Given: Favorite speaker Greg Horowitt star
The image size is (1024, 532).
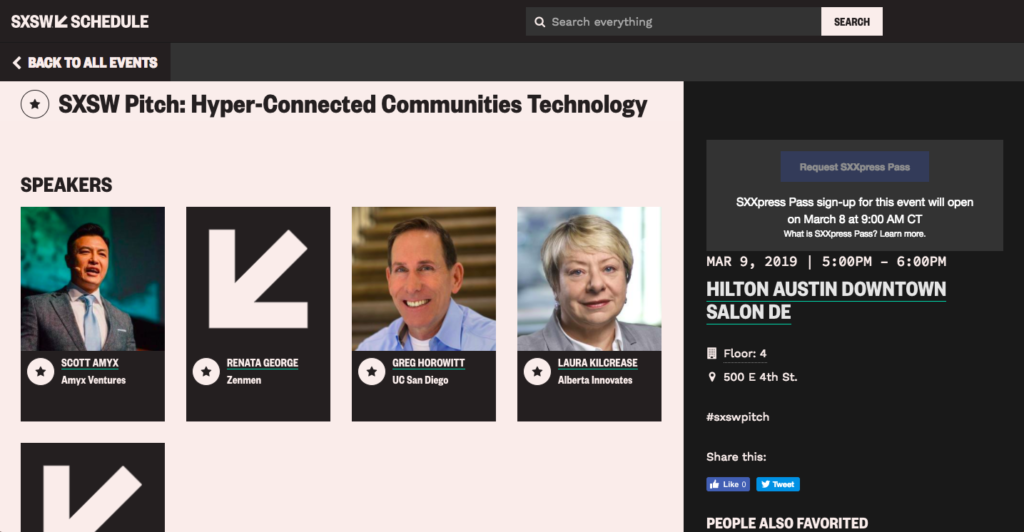Looking at the screenshot, I should (x=372, y=371).
